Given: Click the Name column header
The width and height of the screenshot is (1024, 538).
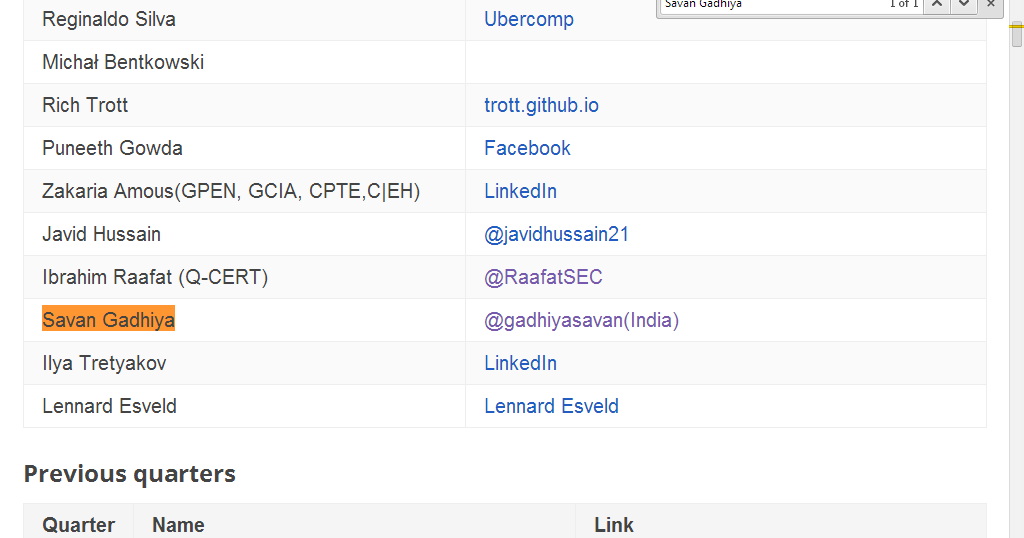Looking at the screenshot, I should coord(178,525).
